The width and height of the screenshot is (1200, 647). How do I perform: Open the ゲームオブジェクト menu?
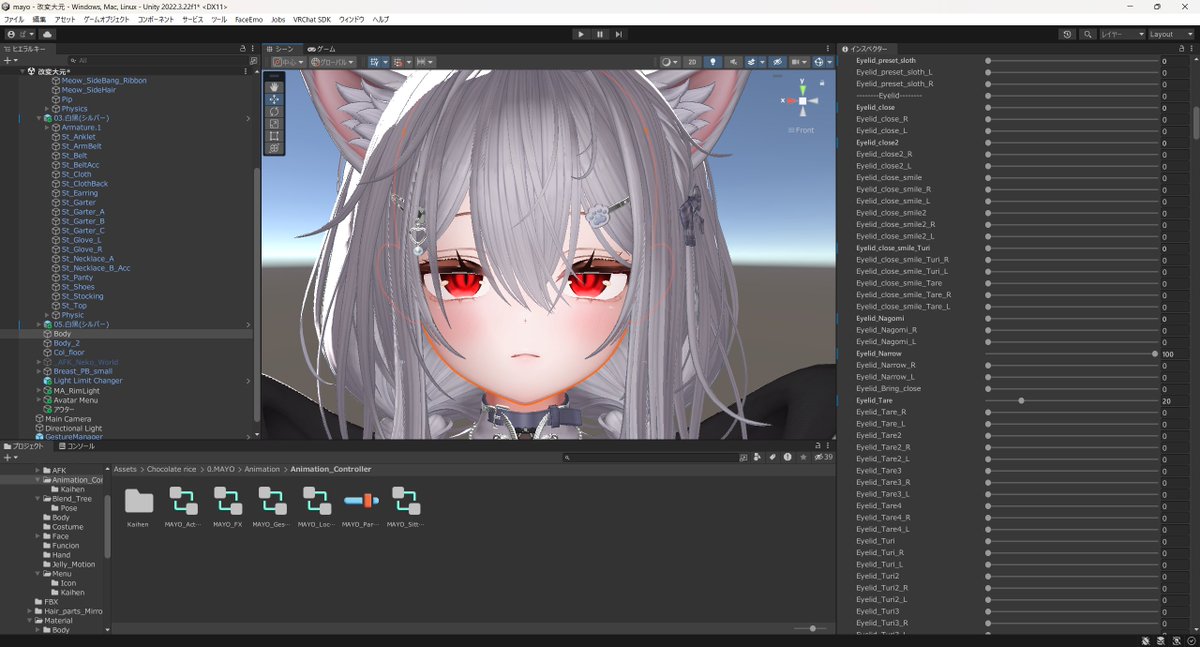105,19
